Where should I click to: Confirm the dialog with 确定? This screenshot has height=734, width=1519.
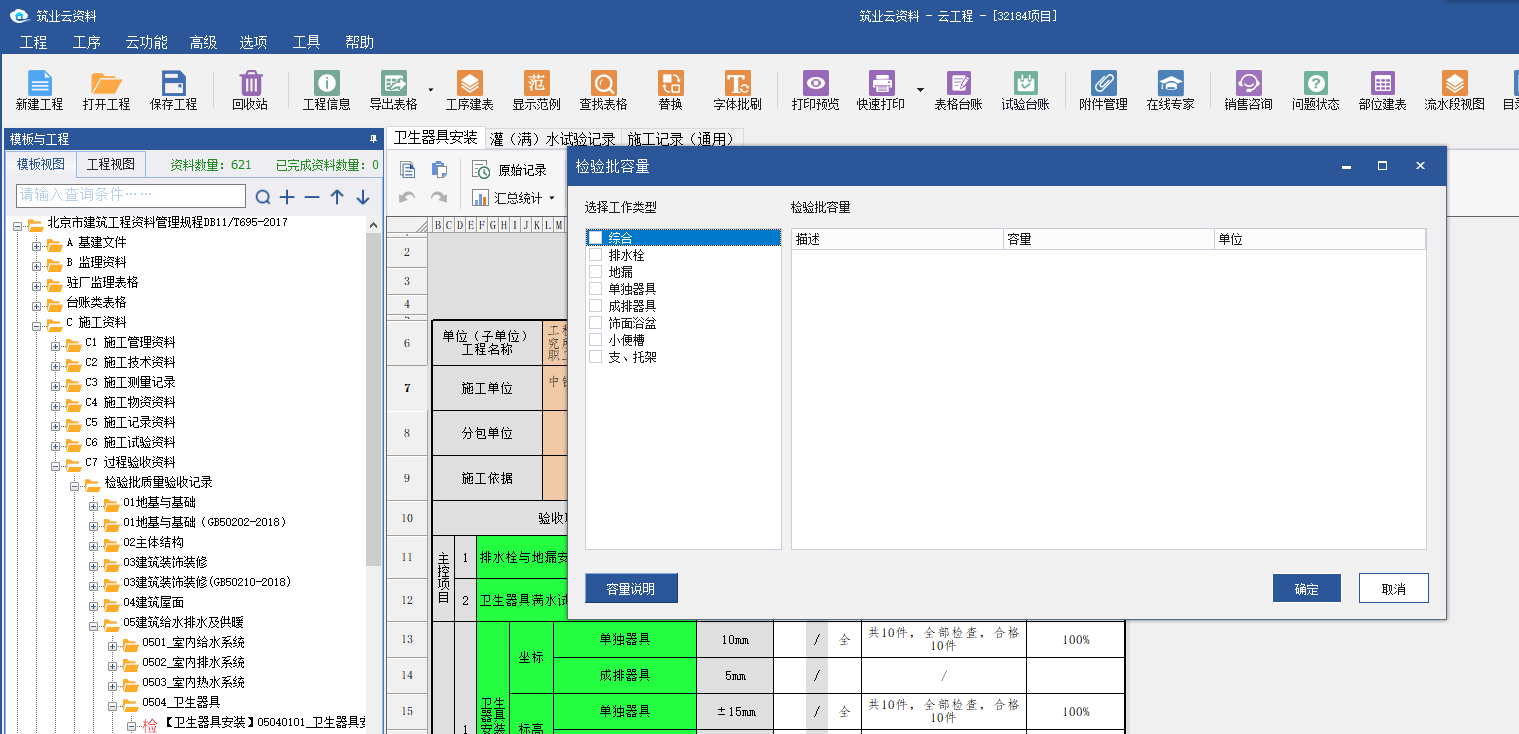point(1306,589)
